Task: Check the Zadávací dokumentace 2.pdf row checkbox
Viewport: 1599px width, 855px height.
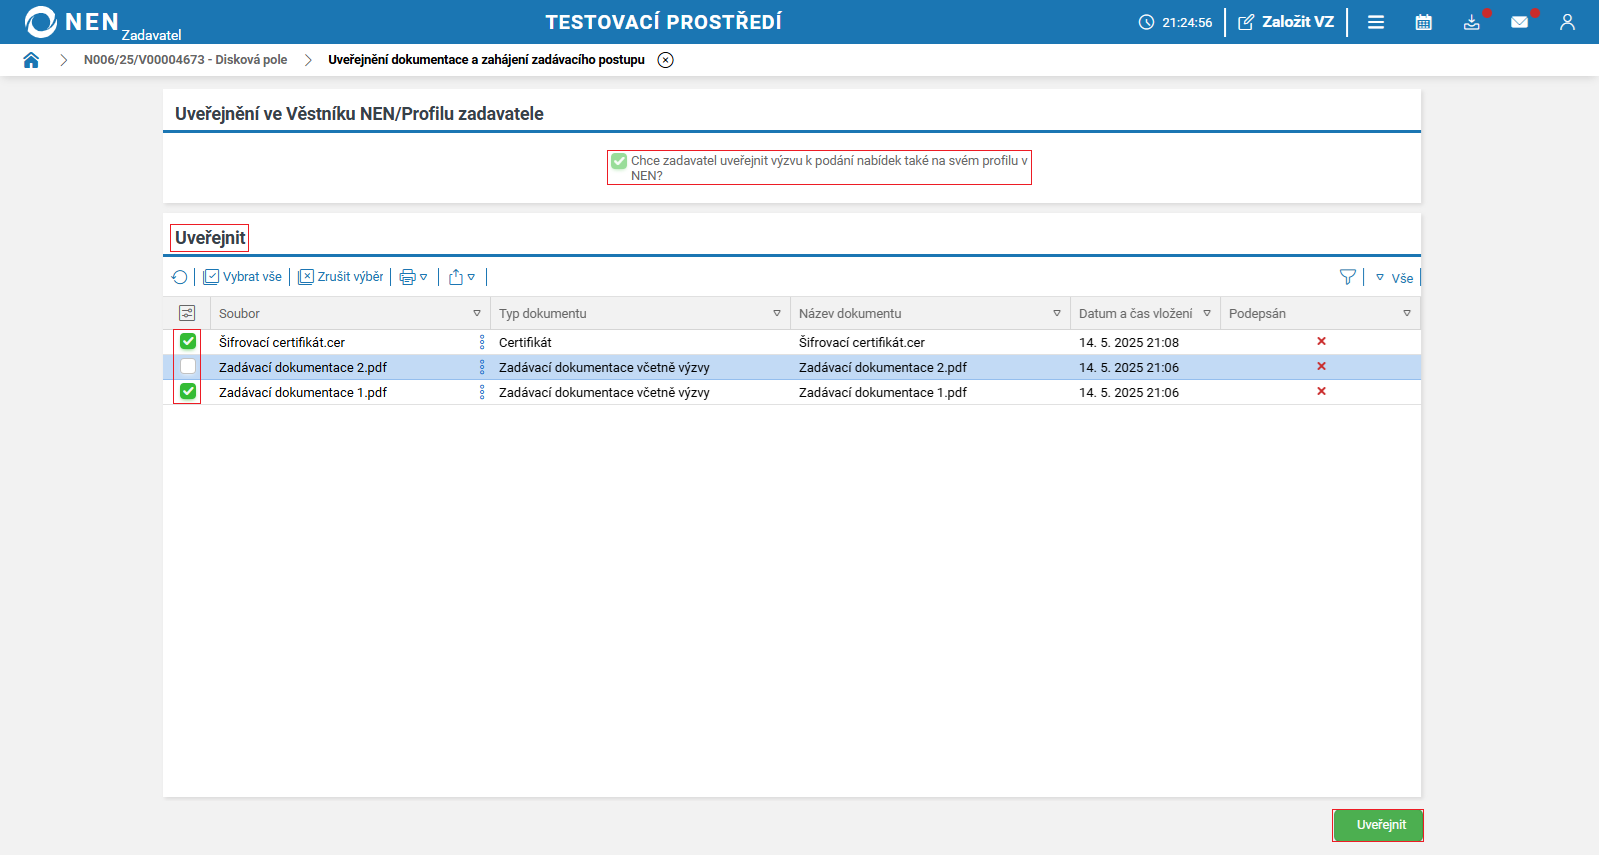Action: click(188, 366)
